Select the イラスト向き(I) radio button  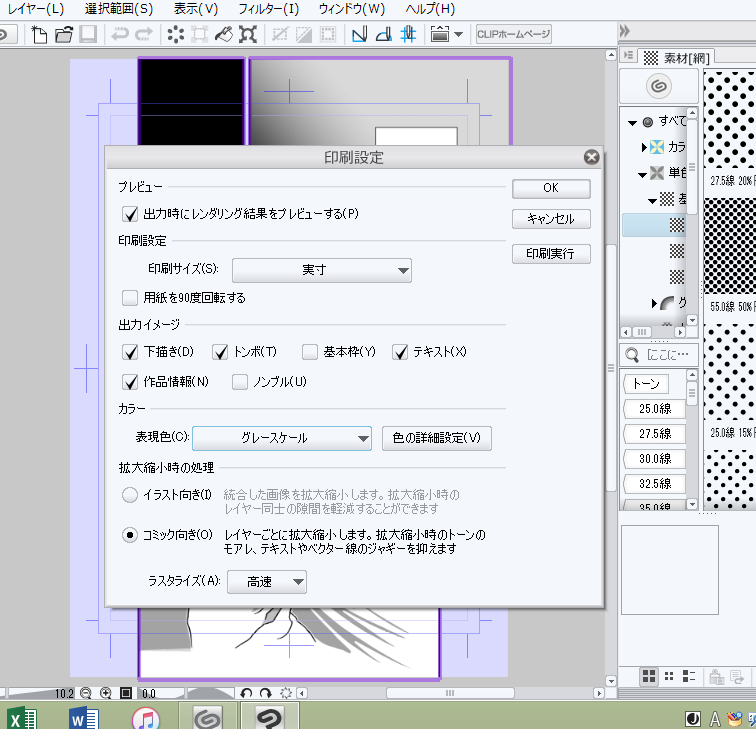pos(129,495)
